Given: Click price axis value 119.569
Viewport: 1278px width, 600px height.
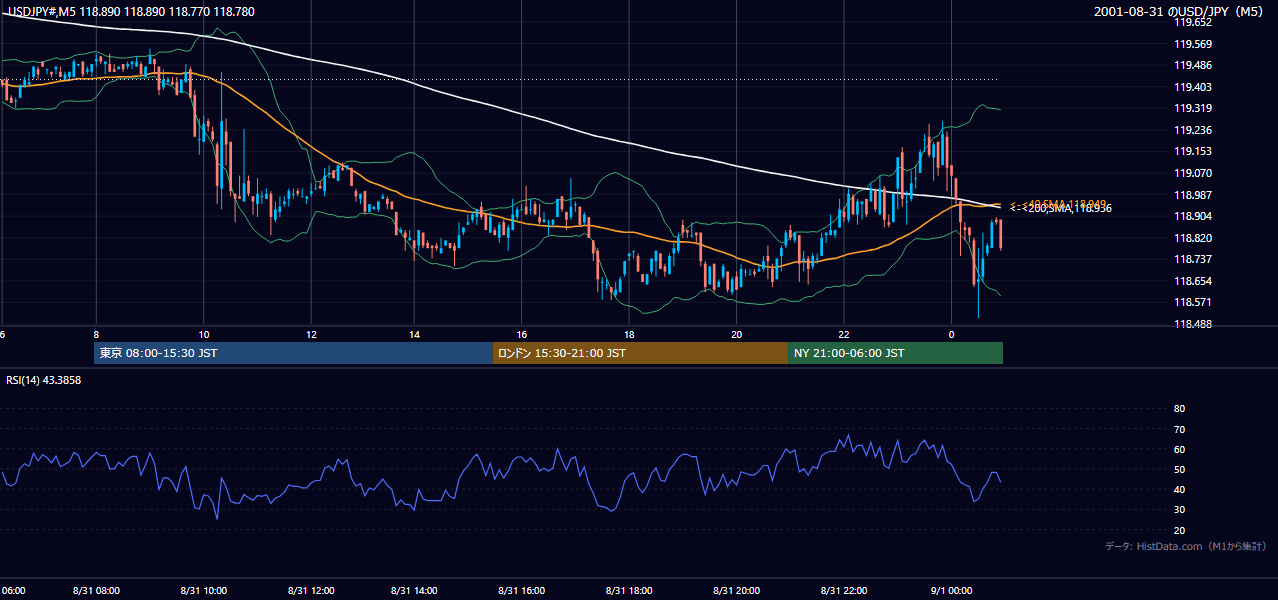Looking at the screenshot, I should (1194, 44).
